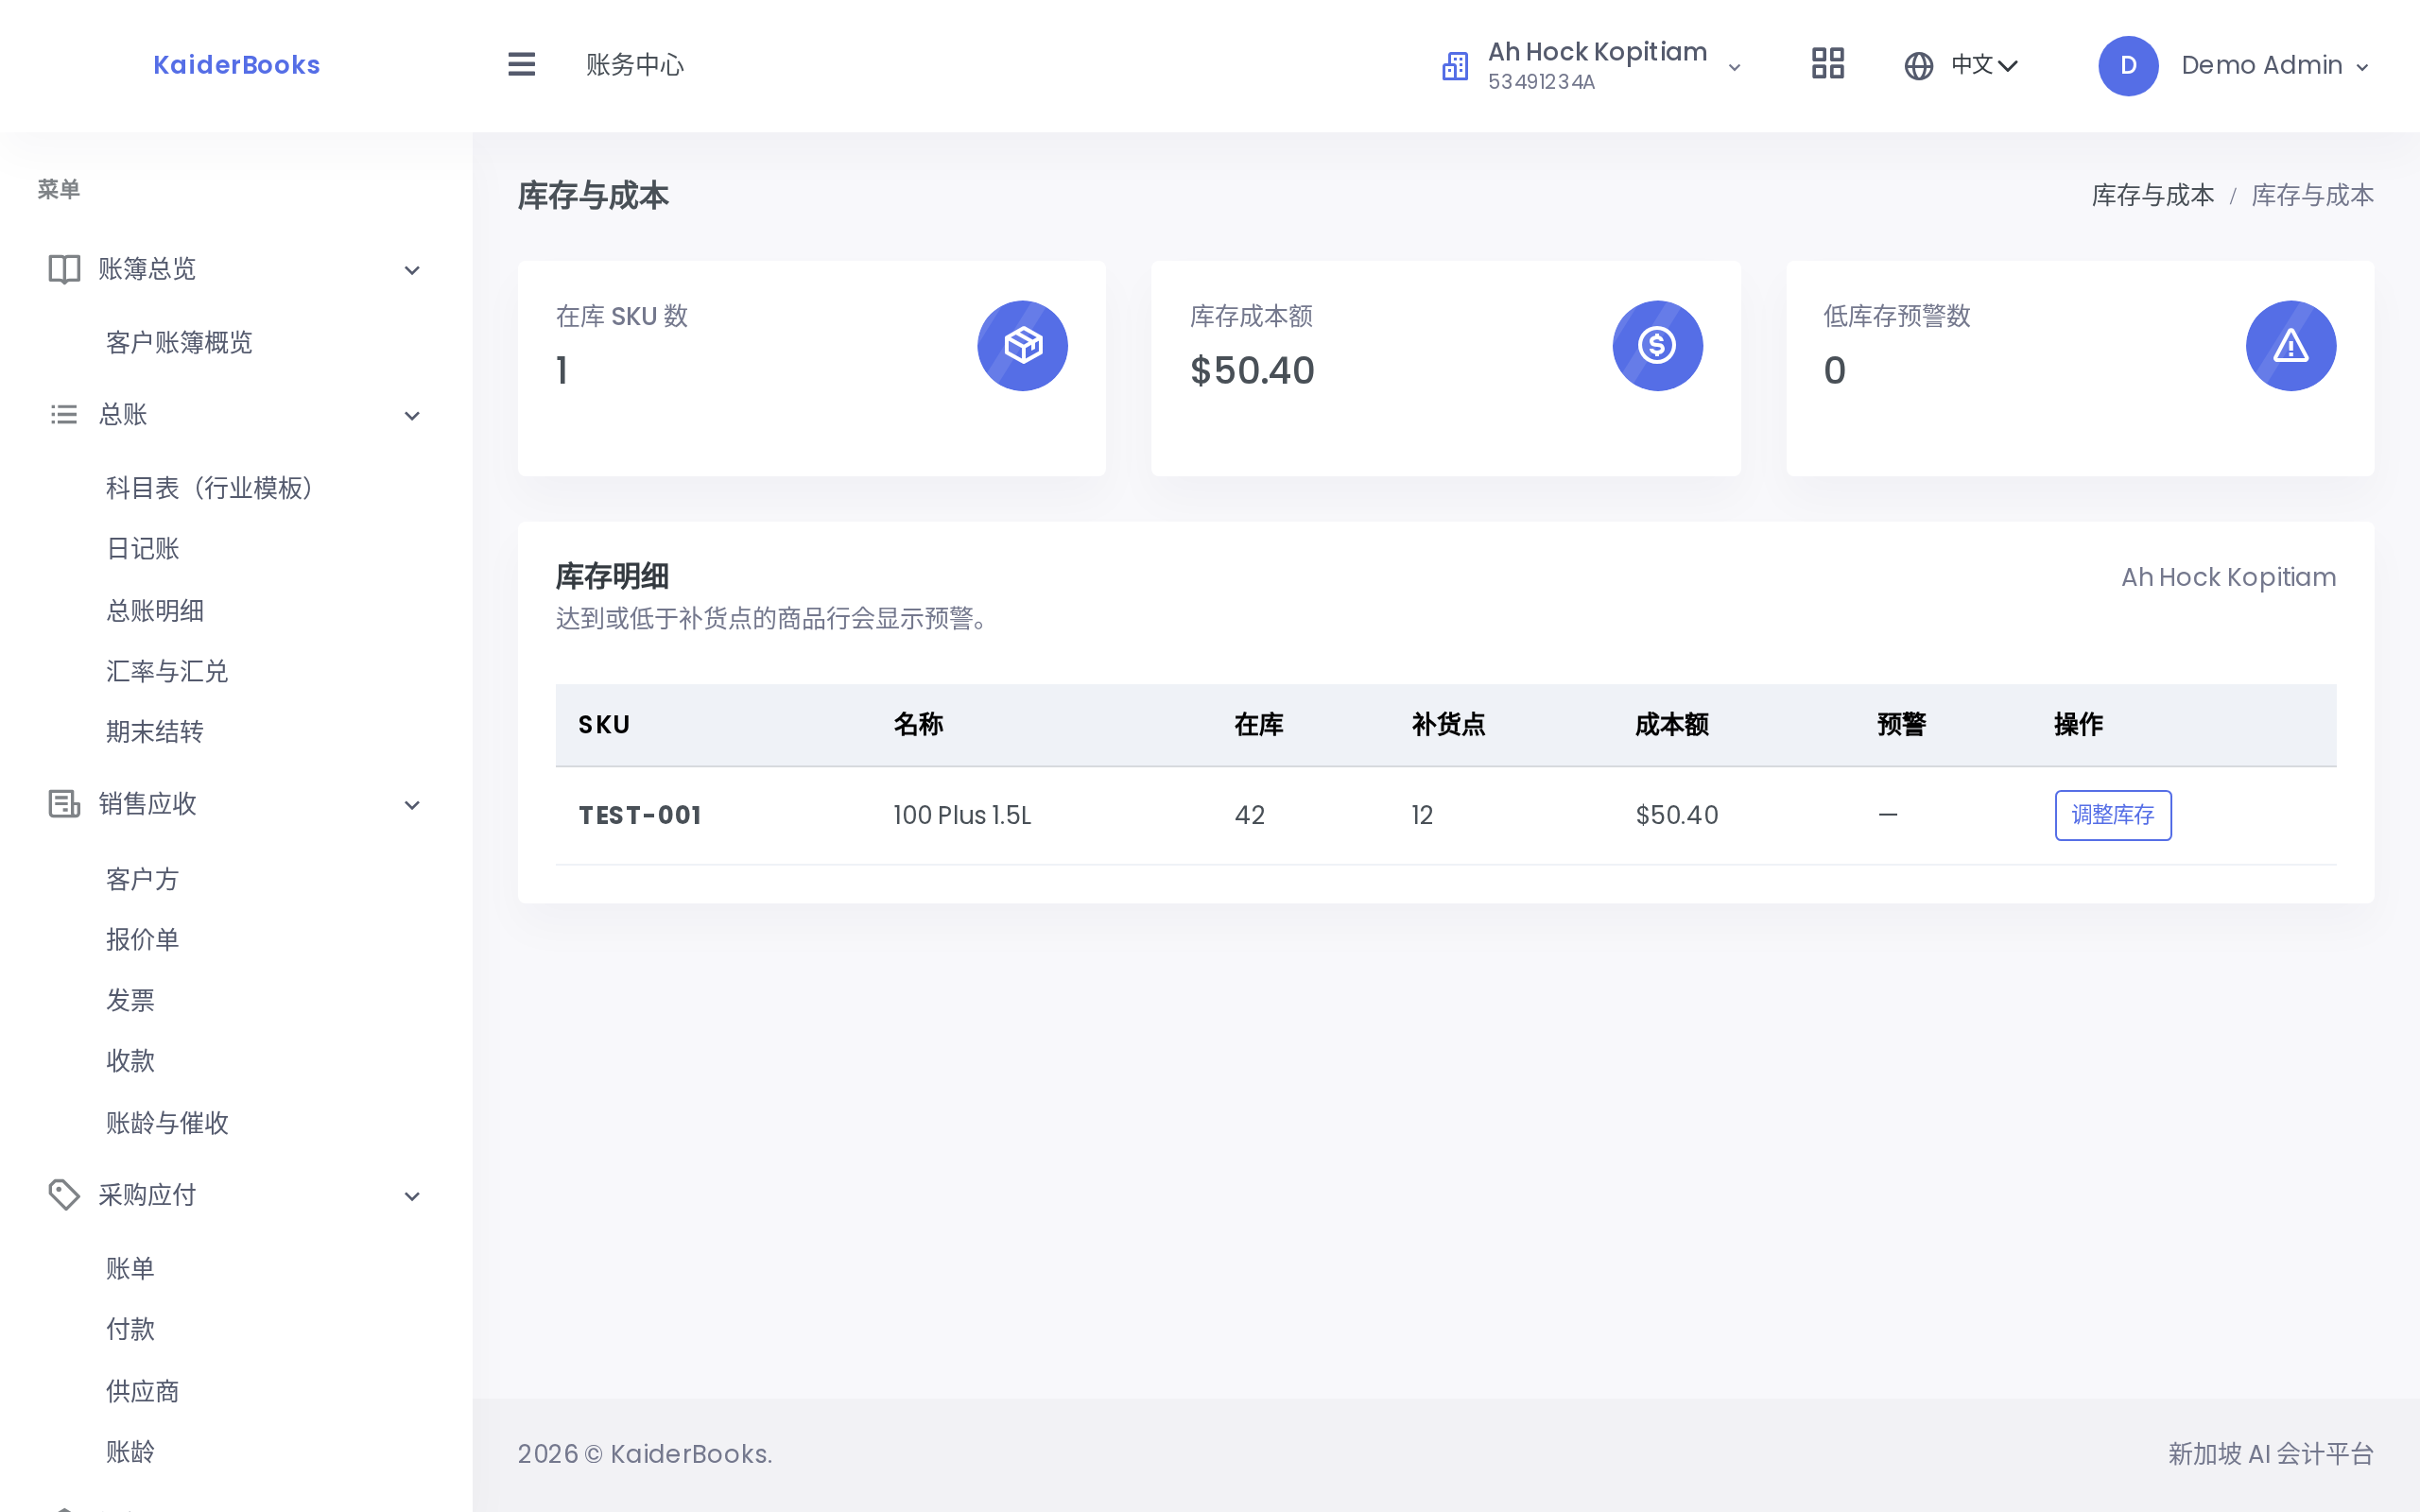The width and height of the screenshot is (2420, 1512).
Task: Click the 在库 column header
Action: point(1259,725)
